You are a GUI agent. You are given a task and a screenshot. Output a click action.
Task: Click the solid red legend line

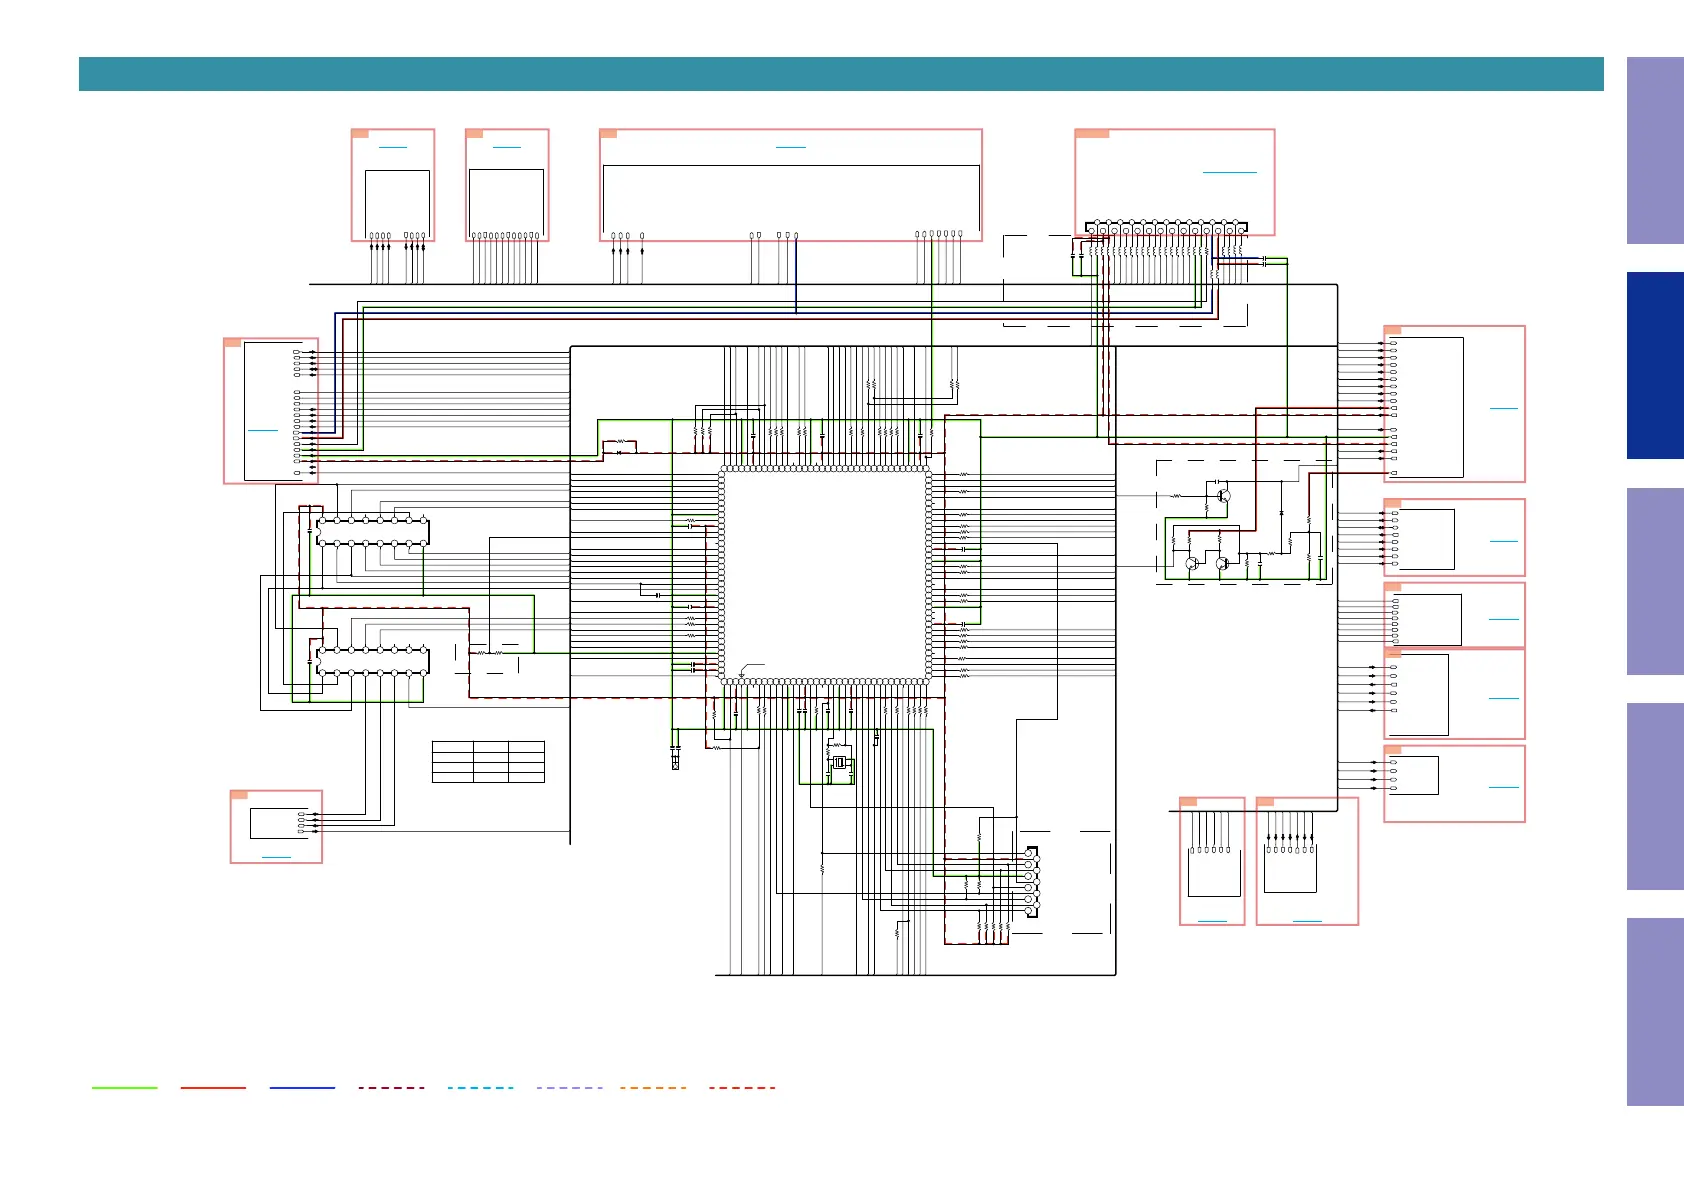[213, 1087]
